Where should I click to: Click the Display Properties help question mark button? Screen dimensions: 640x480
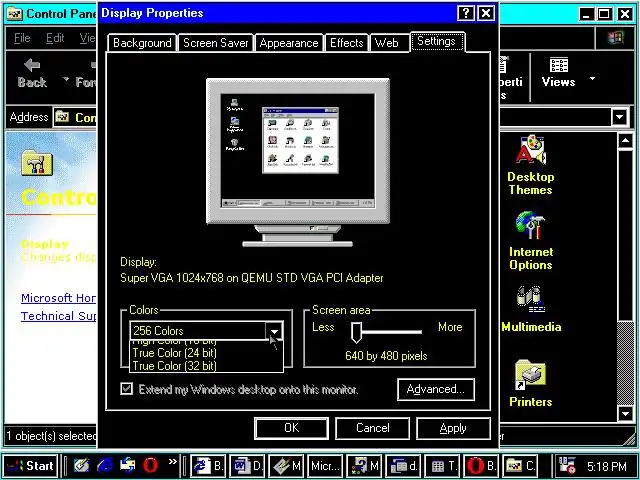[466, 13]
